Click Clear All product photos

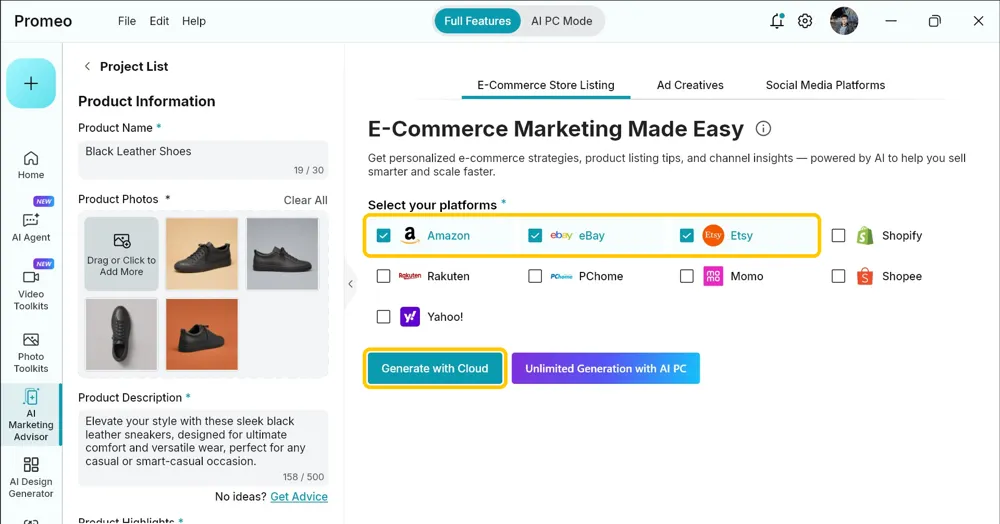click(x=305, y=200)
